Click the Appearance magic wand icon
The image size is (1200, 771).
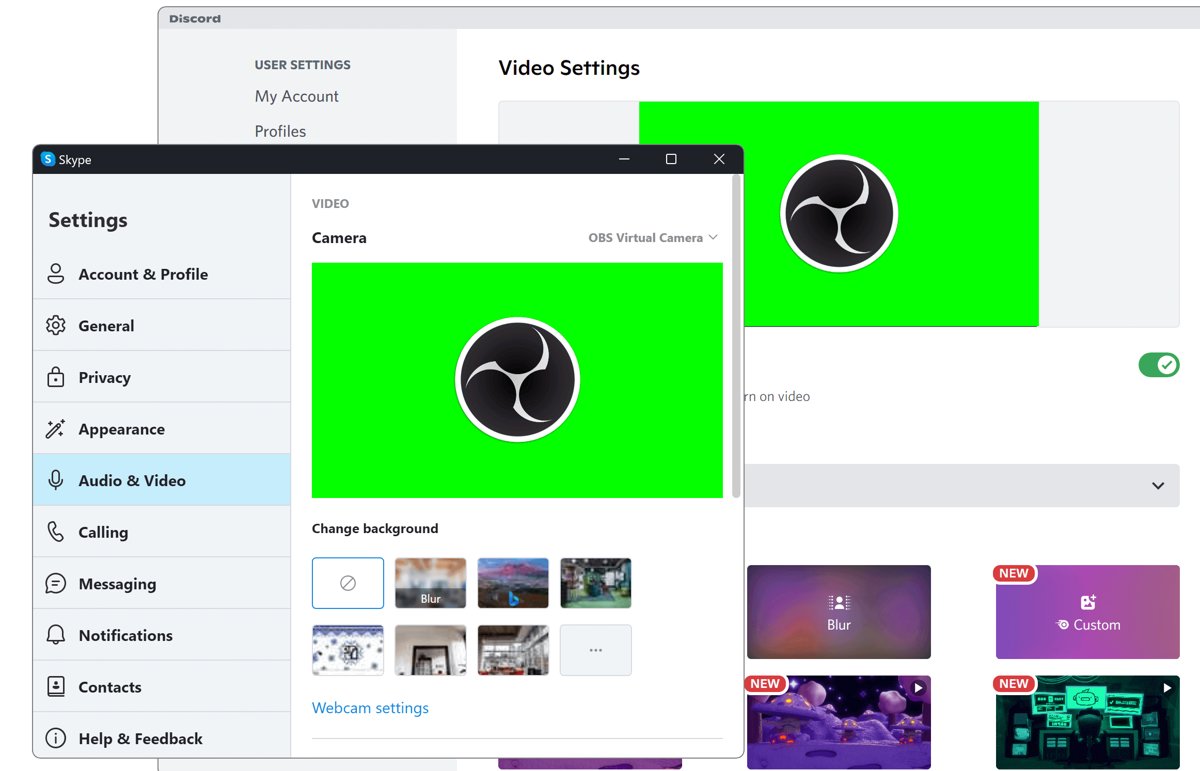56,429
